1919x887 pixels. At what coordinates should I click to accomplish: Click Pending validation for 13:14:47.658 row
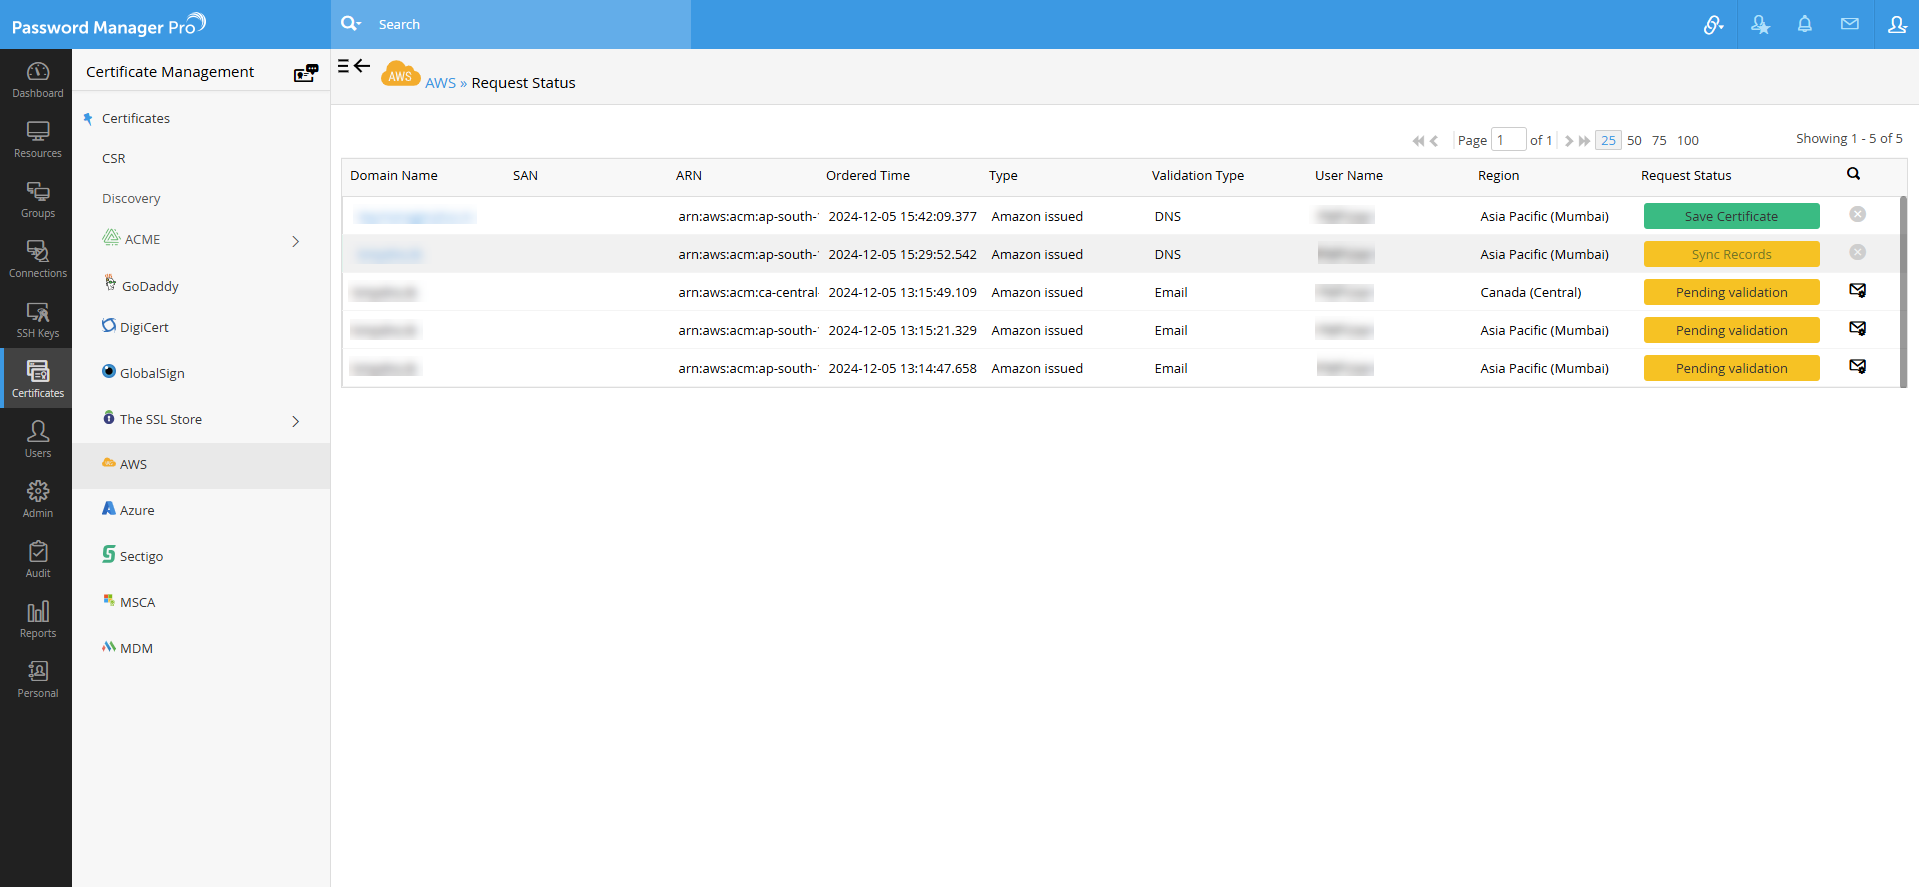click(1731, 368)
